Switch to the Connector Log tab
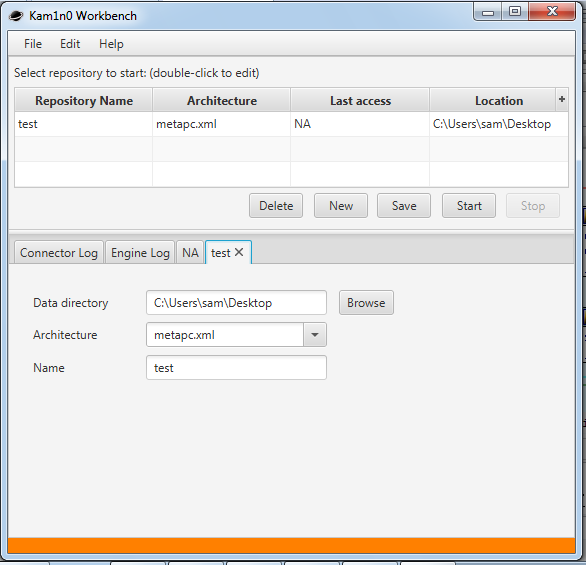Image resolution: width=586 pixels, height=565 pixels. [59, 253]
